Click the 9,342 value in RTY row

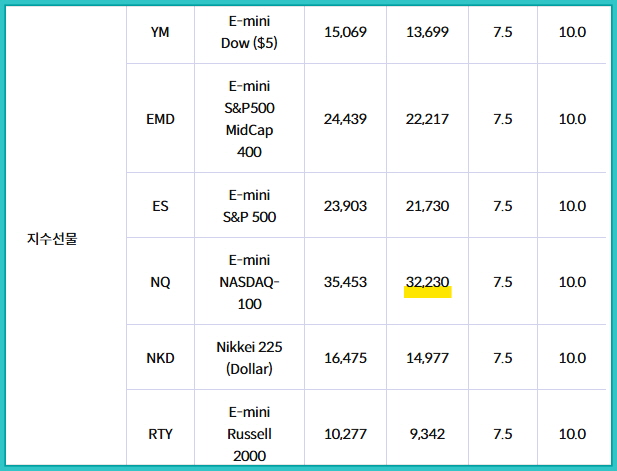(427, 434)
